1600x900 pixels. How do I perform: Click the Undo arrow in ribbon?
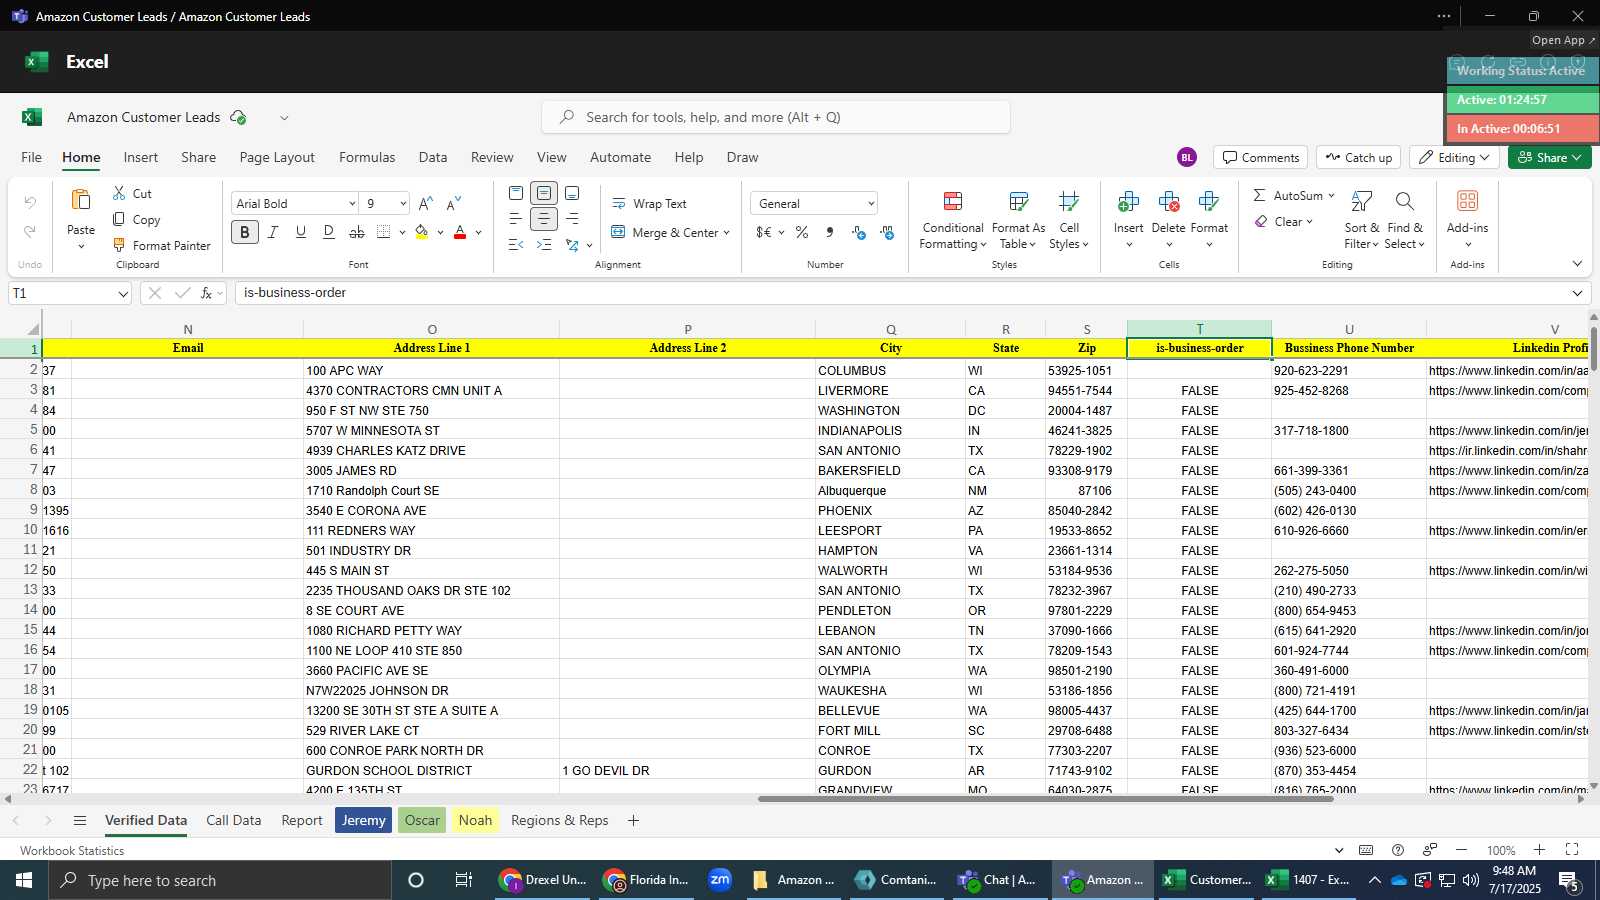(30, 202)
